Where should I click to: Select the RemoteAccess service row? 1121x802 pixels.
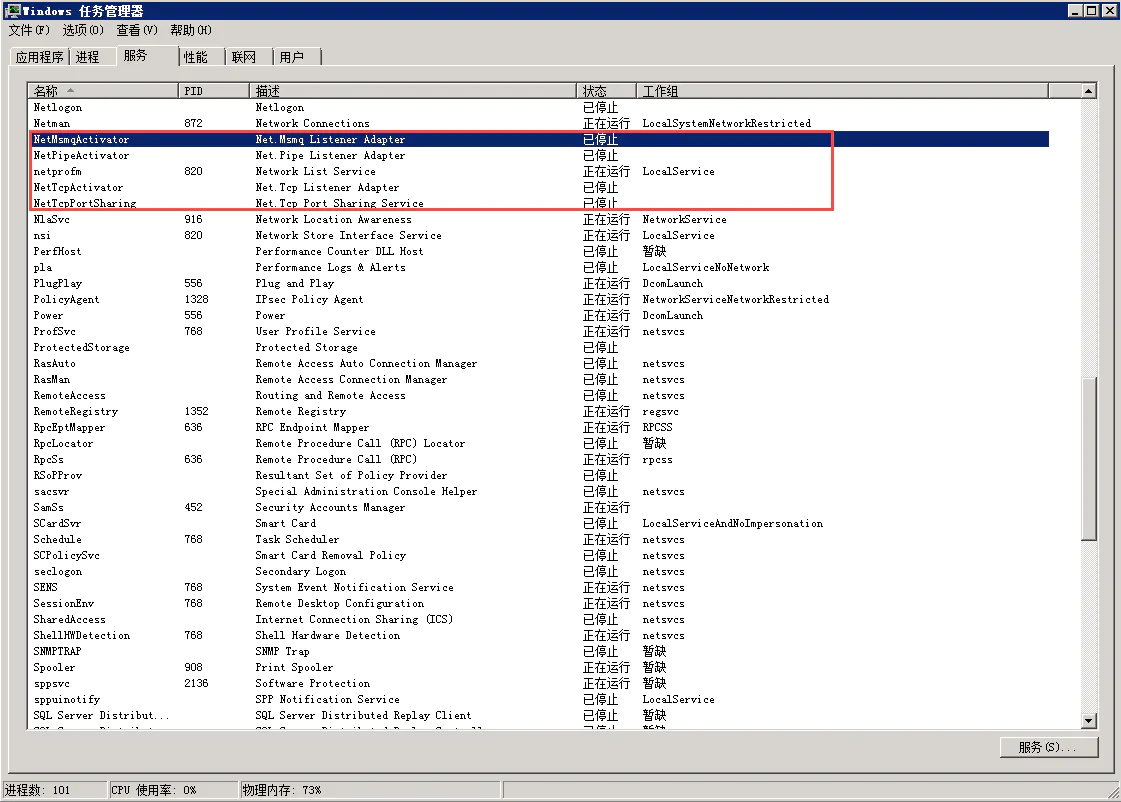tap(538, 395)
